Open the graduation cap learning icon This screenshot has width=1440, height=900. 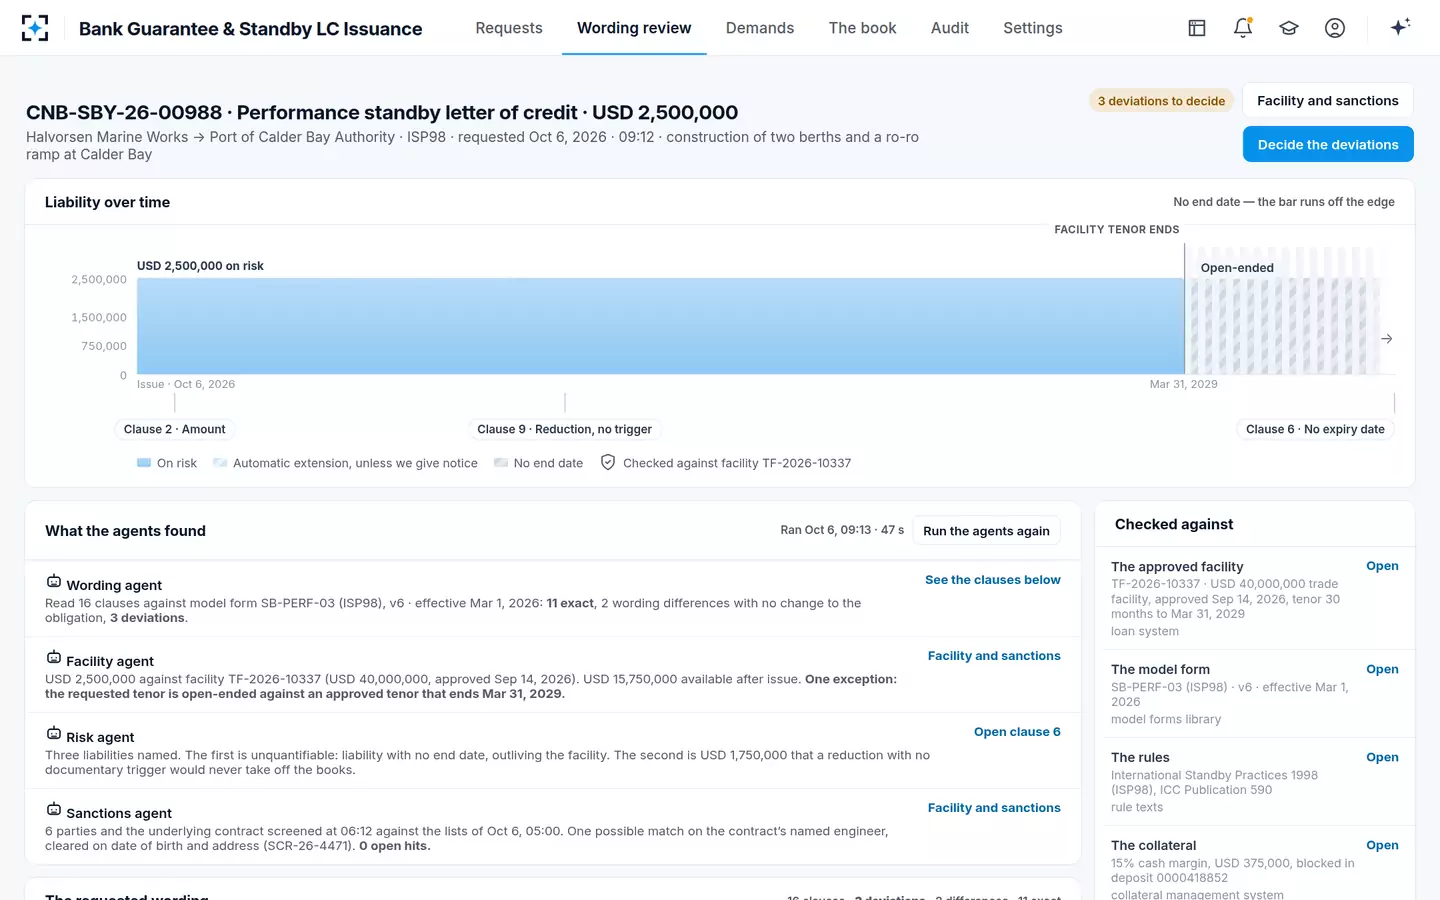point(1289,28)
